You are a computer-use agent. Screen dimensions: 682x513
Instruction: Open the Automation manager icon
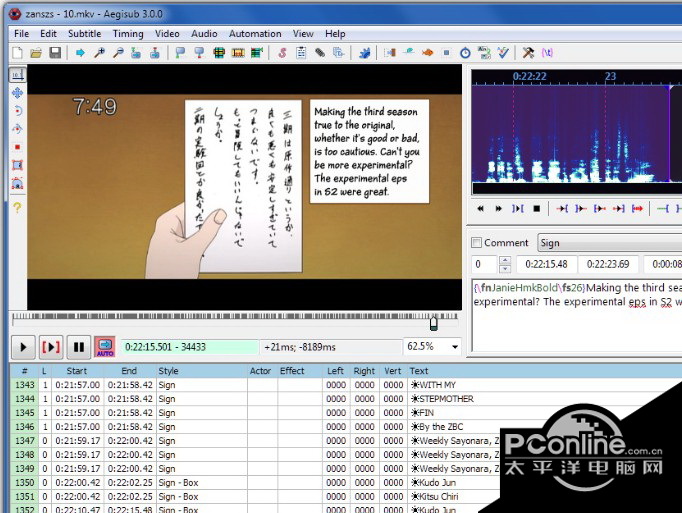coord(364,53)
